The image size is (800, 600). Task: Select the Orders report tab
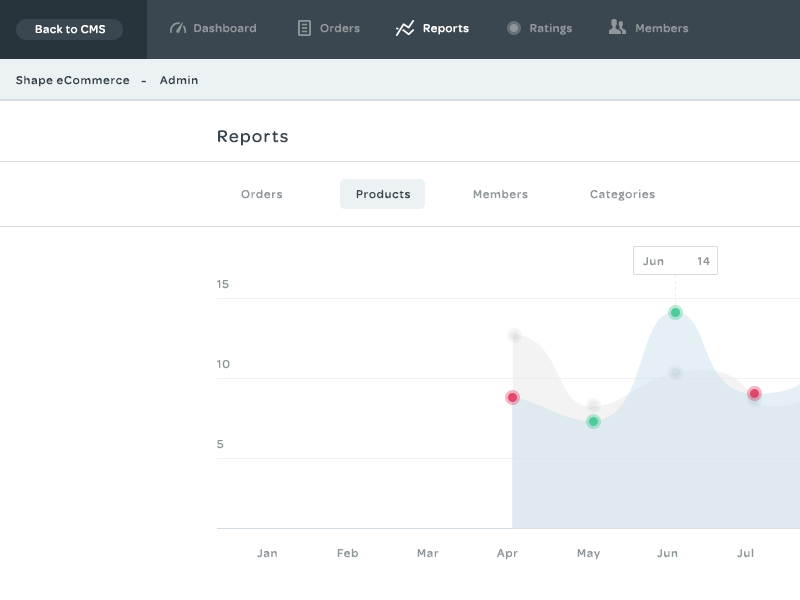pyautogui.click(x=262, y=194)
